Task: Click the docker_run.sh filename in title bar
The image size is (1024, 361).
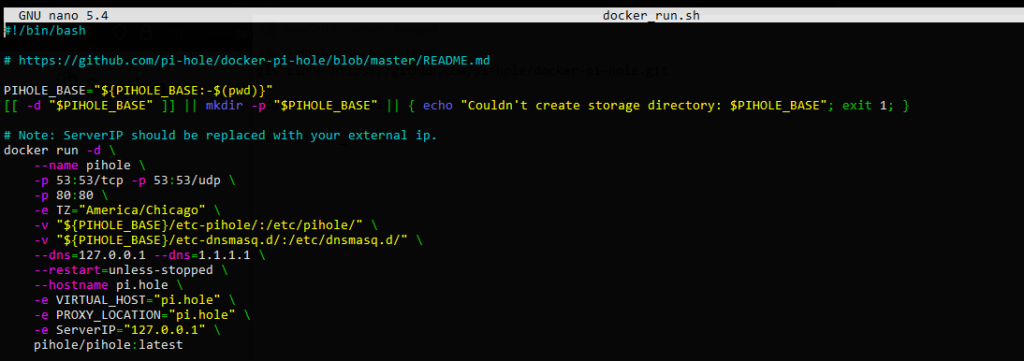Action: [651, 15]
